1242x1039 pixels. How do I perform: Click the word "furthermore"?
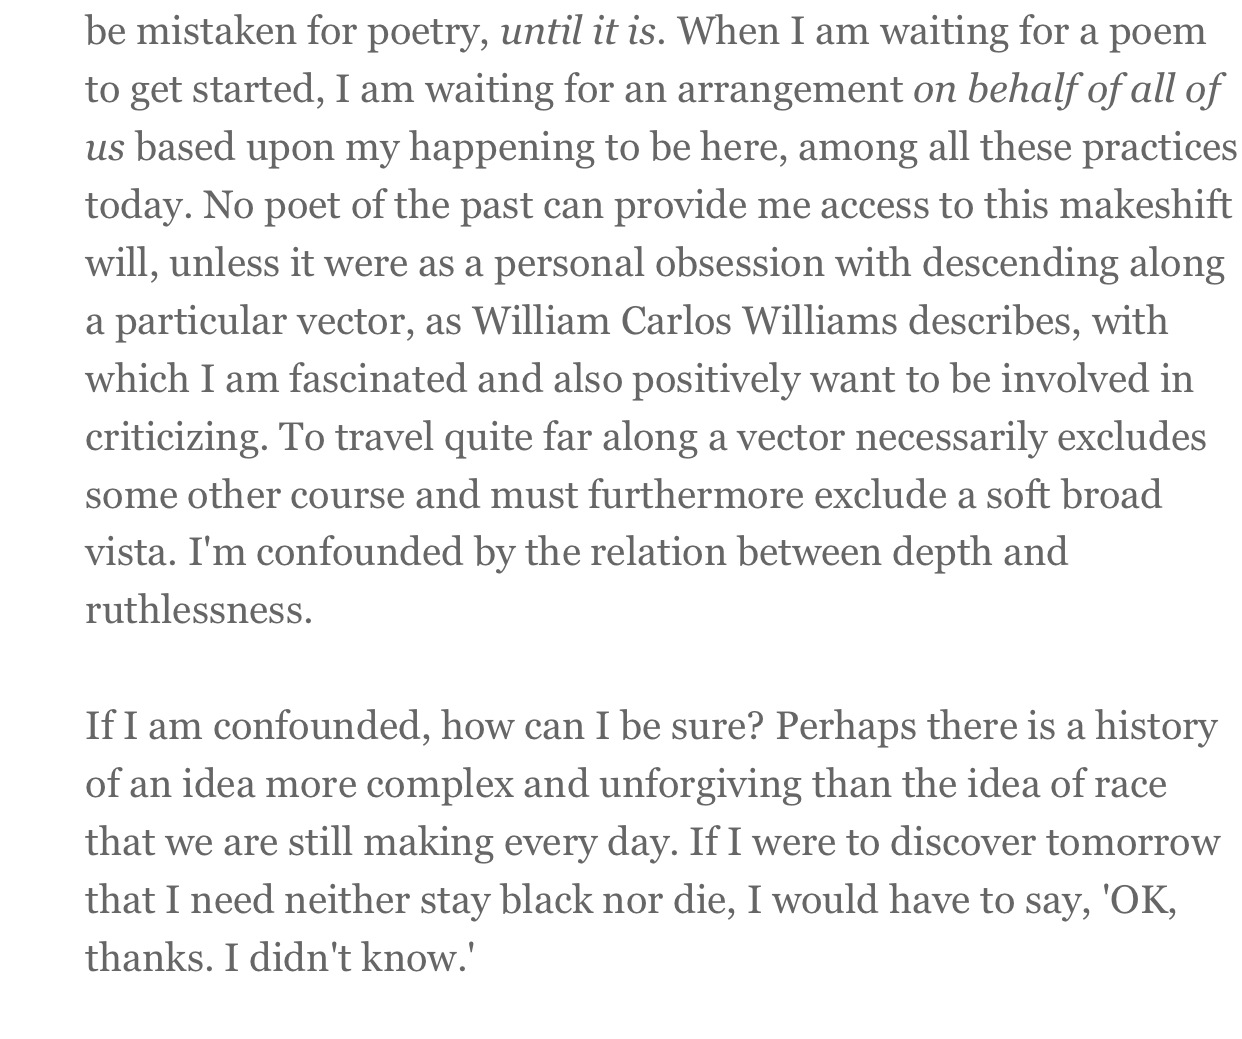tap(698, 495)
